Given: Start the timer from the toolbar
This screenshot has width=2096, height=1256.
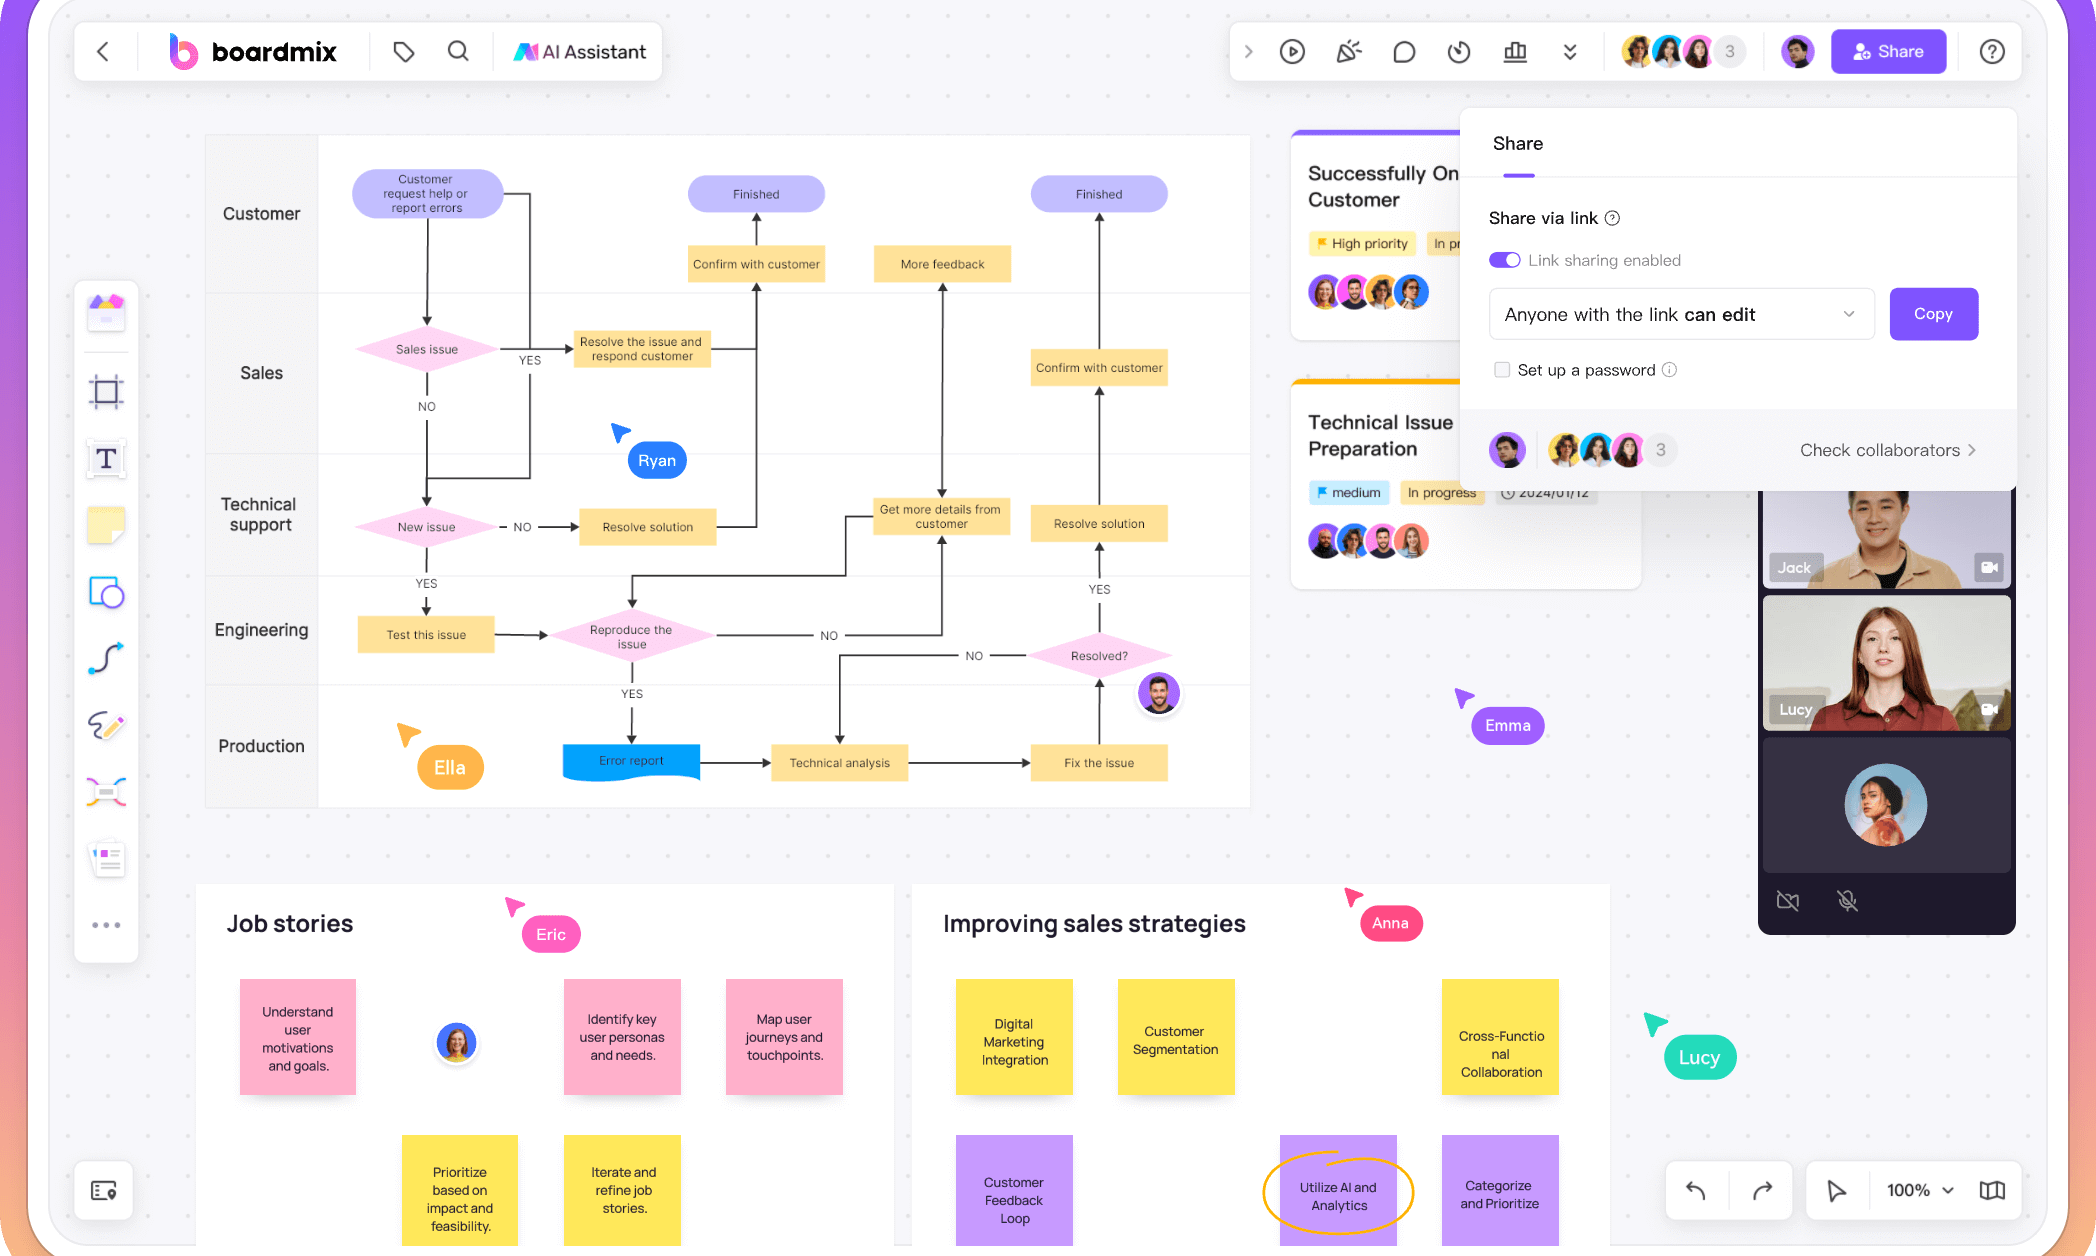Looking at the screenshot, I should tap(1459, 51).
